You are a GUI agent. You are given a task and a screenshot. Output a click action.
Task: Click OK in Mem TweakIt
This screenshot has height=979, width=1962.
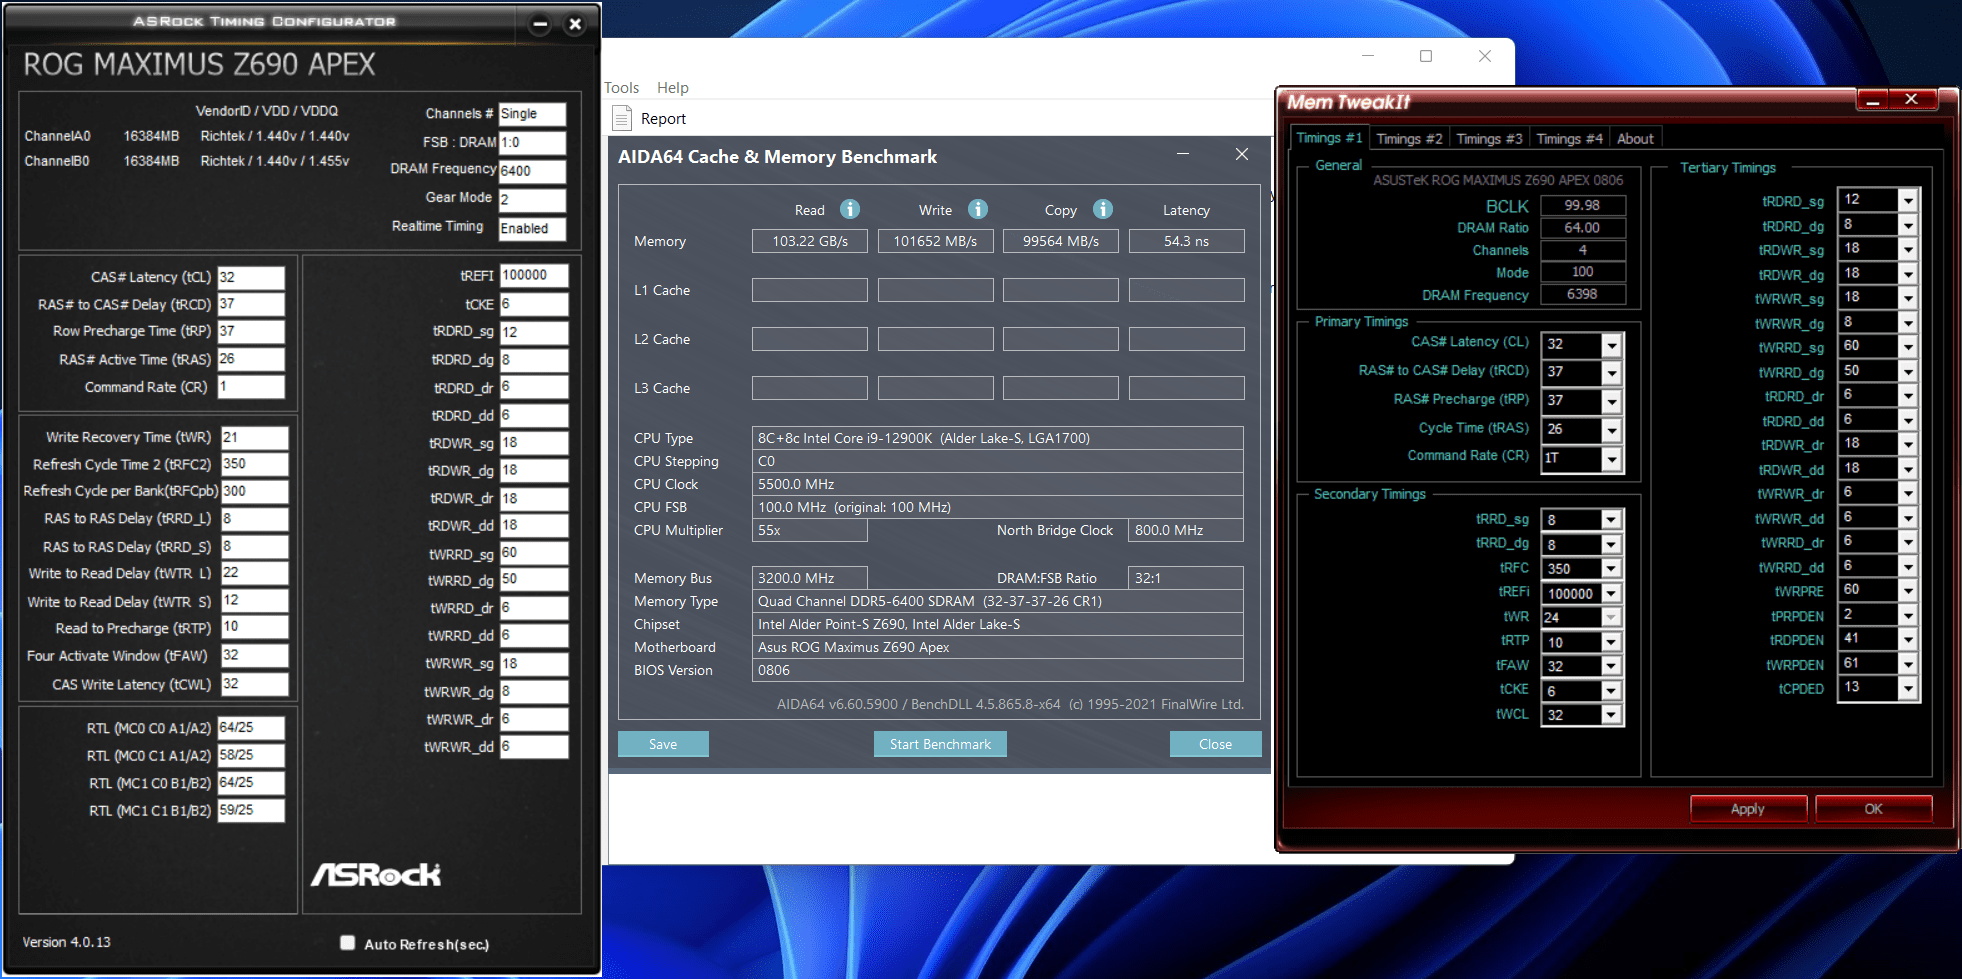click(1873, 809)
